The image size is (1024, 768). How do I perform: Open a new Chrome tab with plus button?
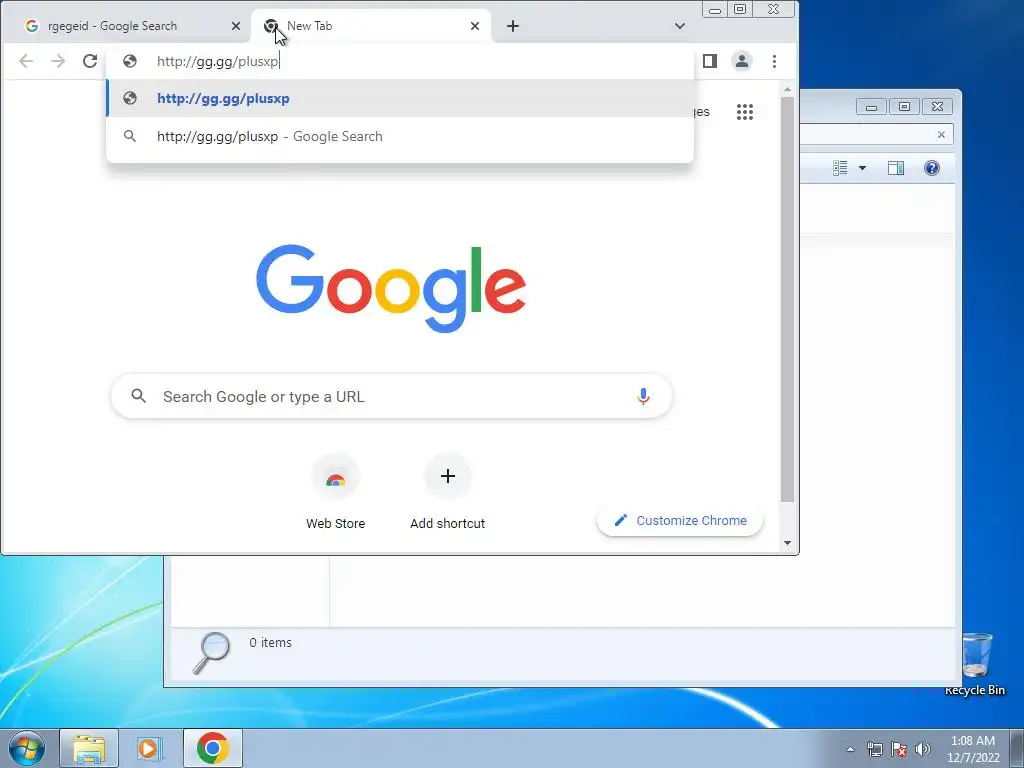tap(513, 26)
